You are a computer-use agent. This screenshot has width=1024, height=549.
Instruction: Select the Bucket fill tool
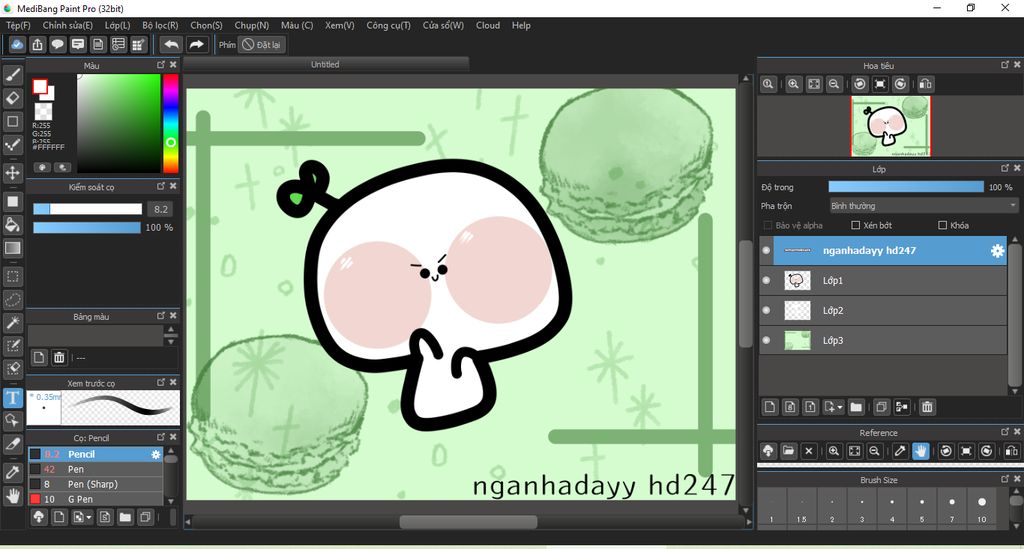tap(12, 225)
